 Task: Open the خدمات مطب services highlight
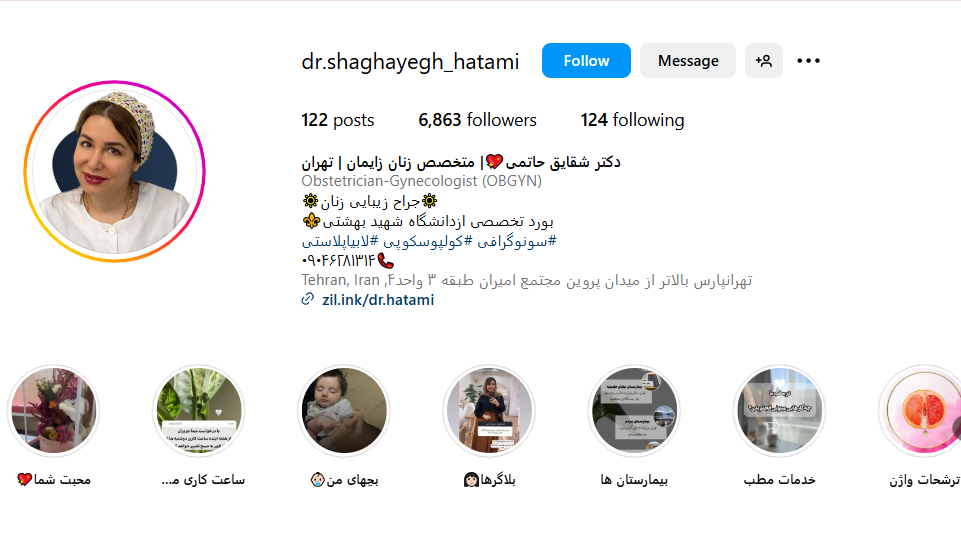click(x=779, y=411)
